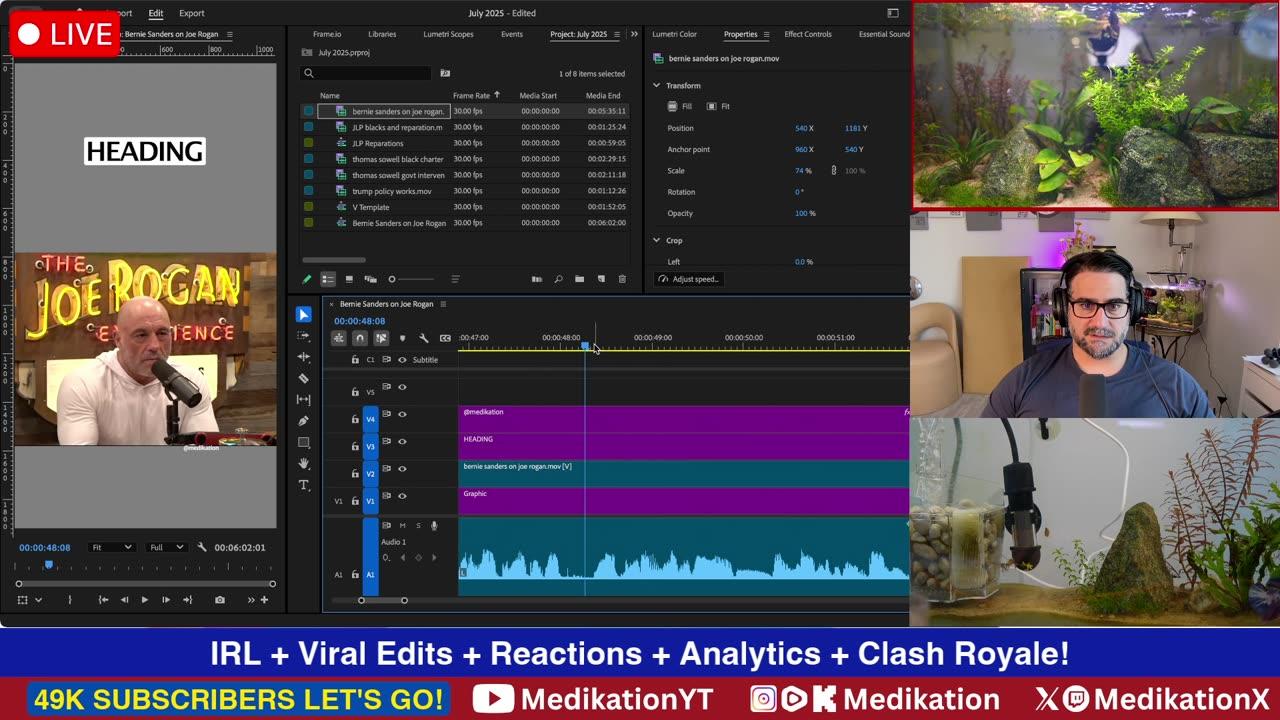Image resolution: width=1280 pixels, height=720 pixels.
Task: Step forward one frame
Action: pyautogui.click(x=166, y=600)
